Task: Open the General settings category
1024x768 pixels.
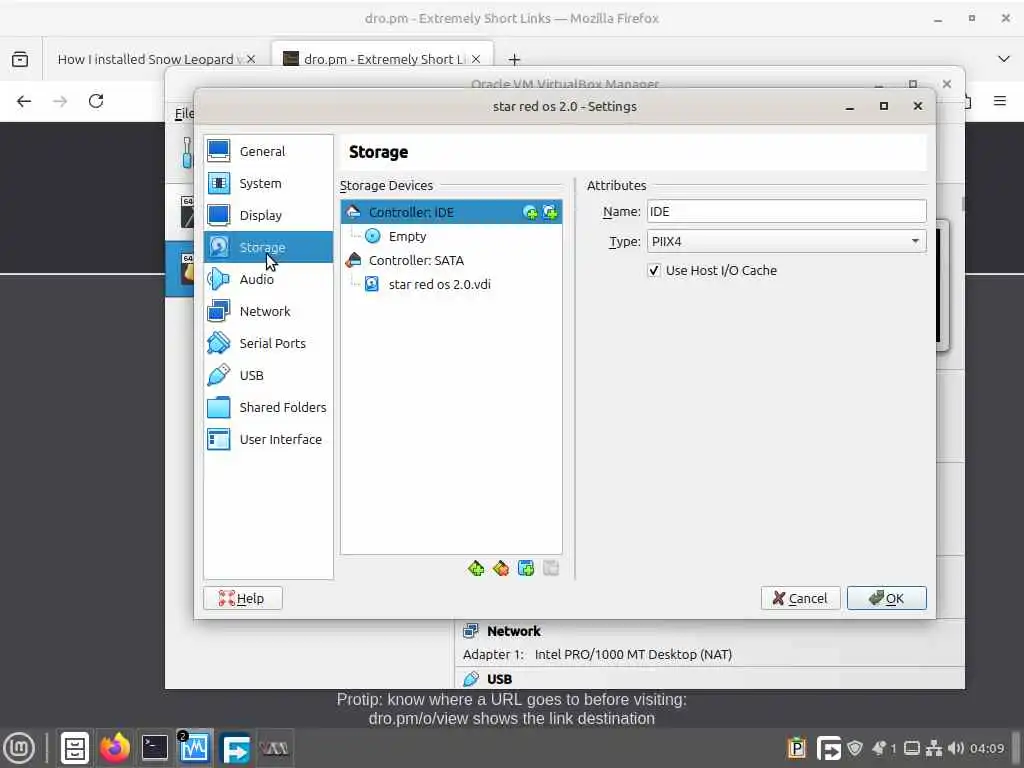Action: coord(268,151)
